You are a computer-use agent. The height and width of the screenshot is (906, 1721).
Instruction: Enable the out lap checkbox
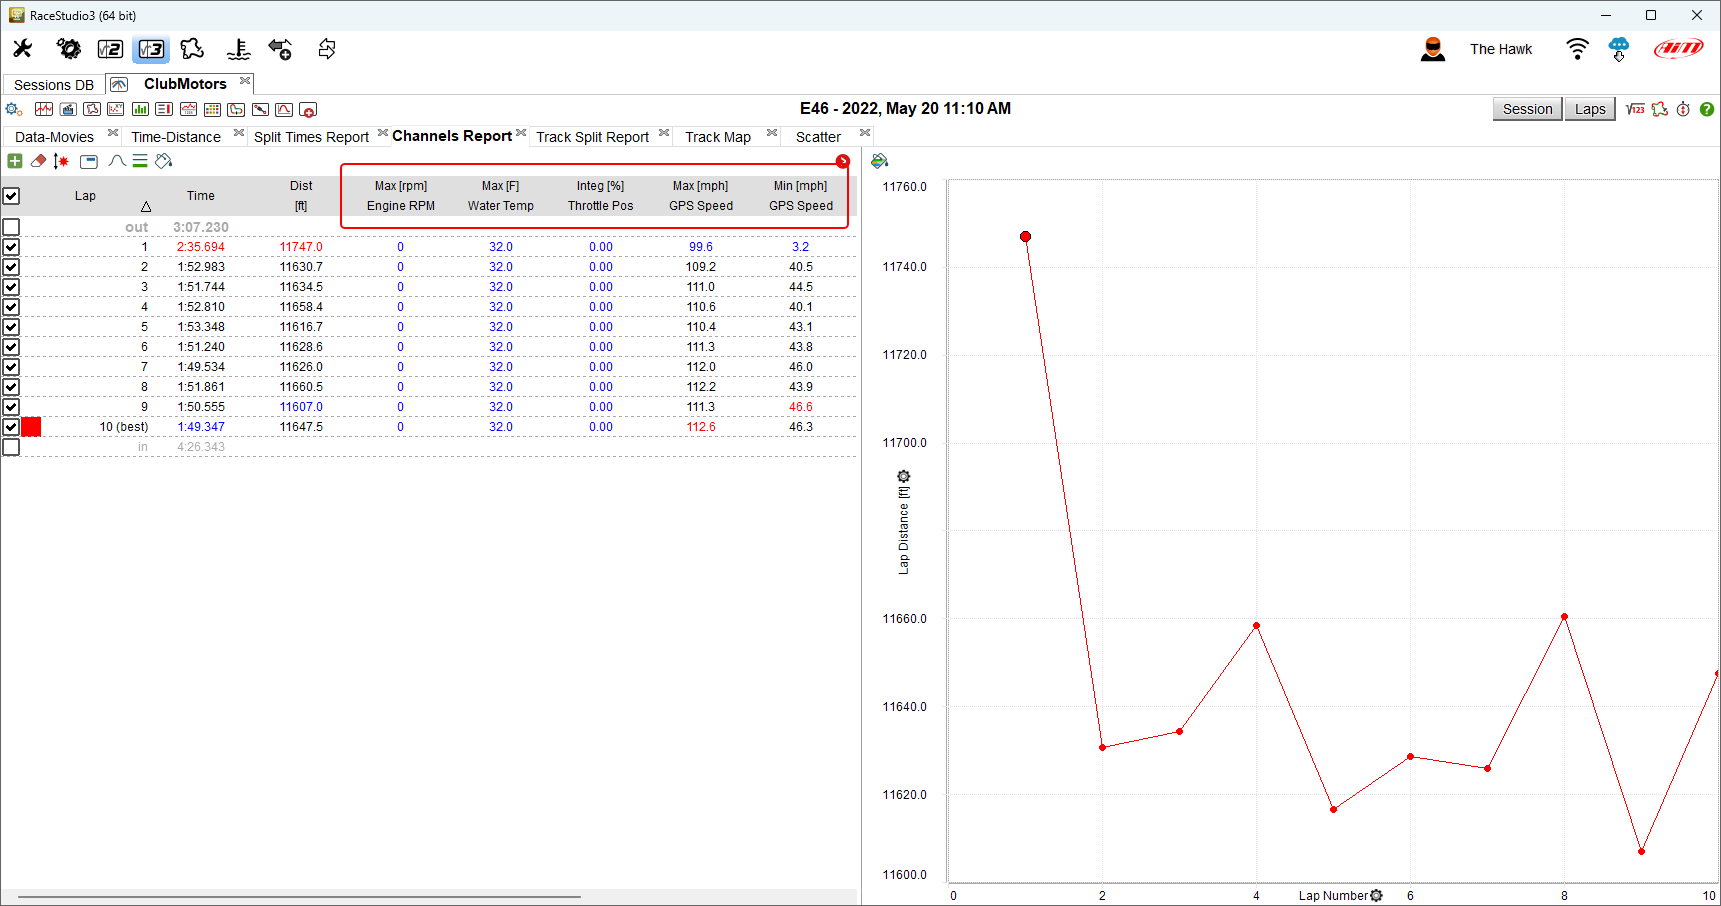(11, 227)
